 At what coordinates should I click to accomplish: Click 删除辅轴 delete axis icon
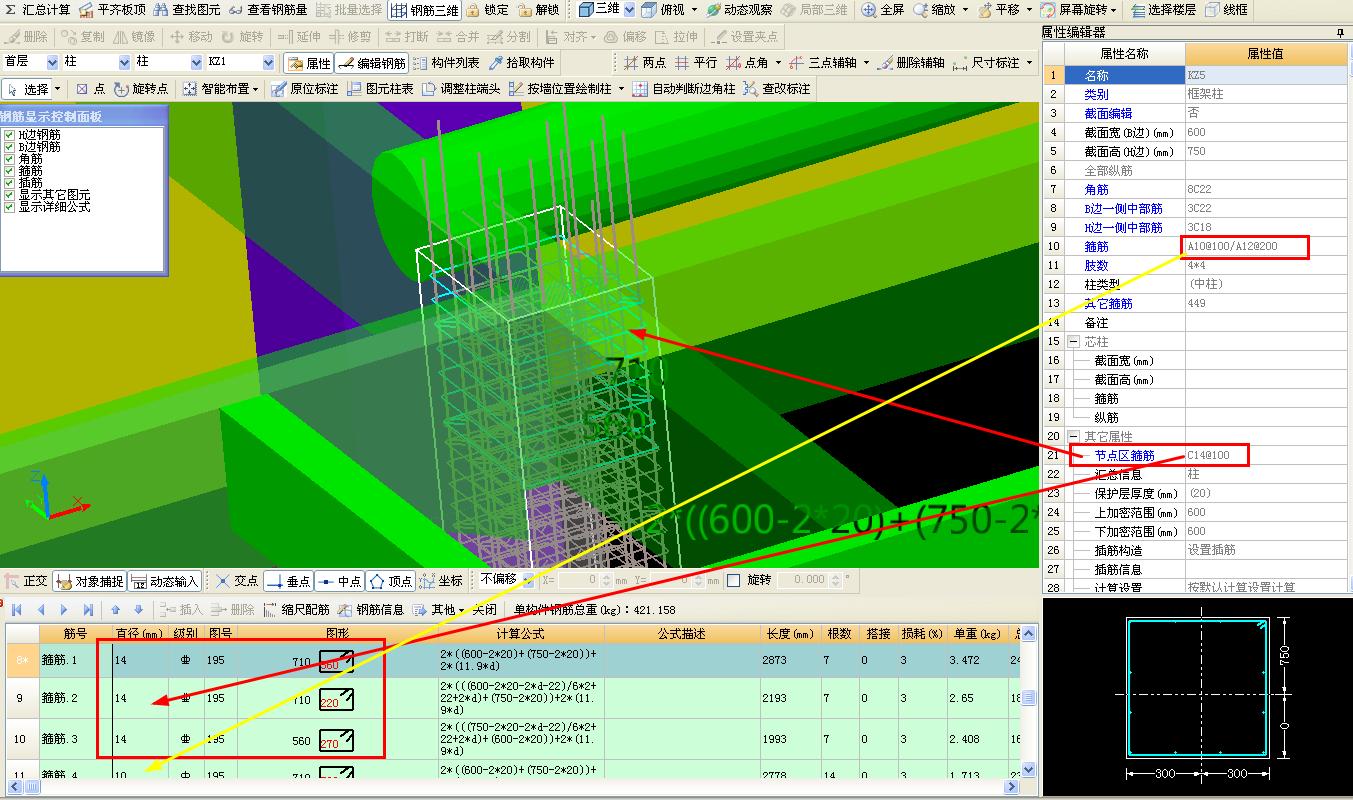pyautogui.click(x=910, y=63)
